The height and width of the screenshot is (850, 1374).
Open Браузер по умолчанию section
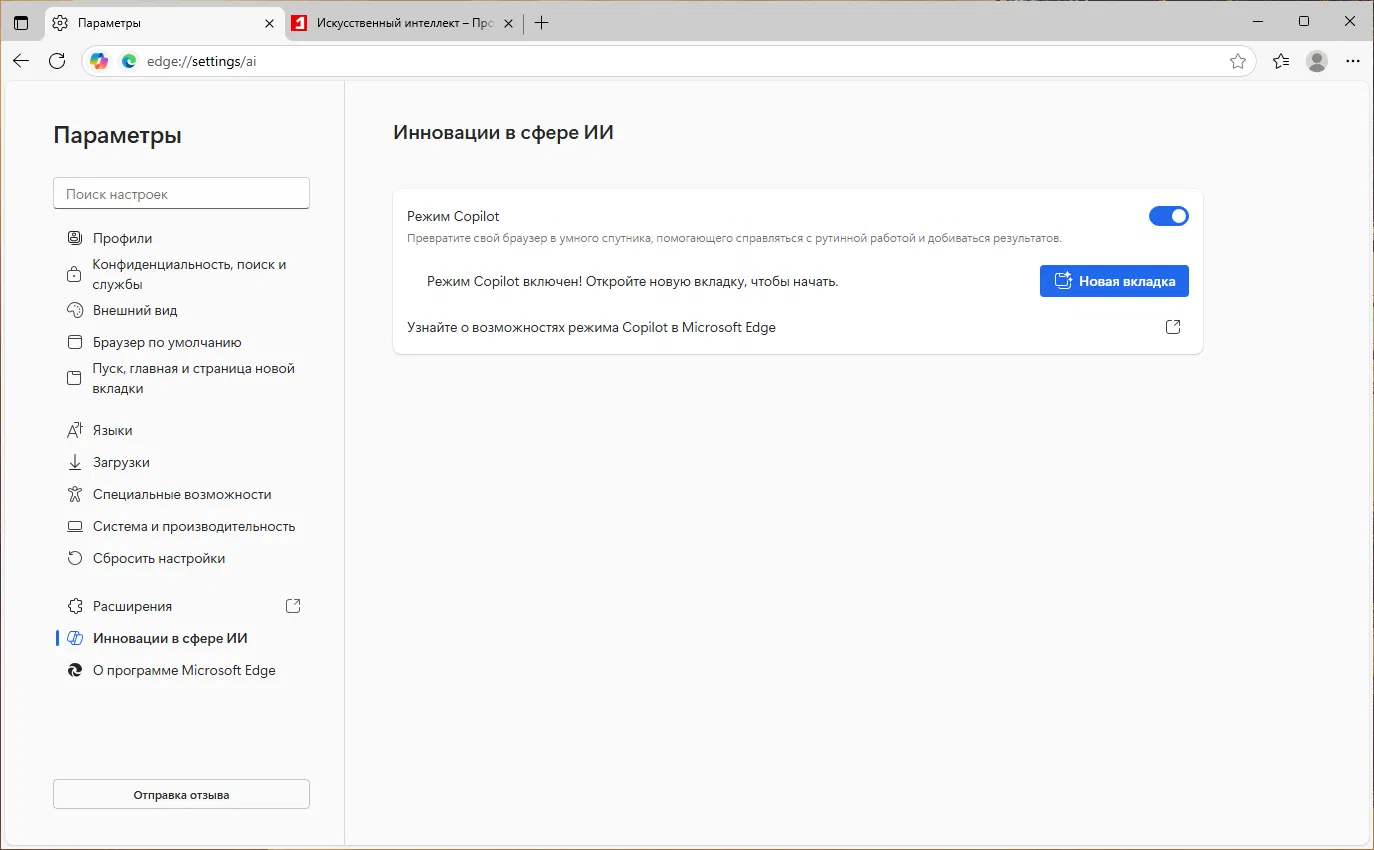(167, 342)
